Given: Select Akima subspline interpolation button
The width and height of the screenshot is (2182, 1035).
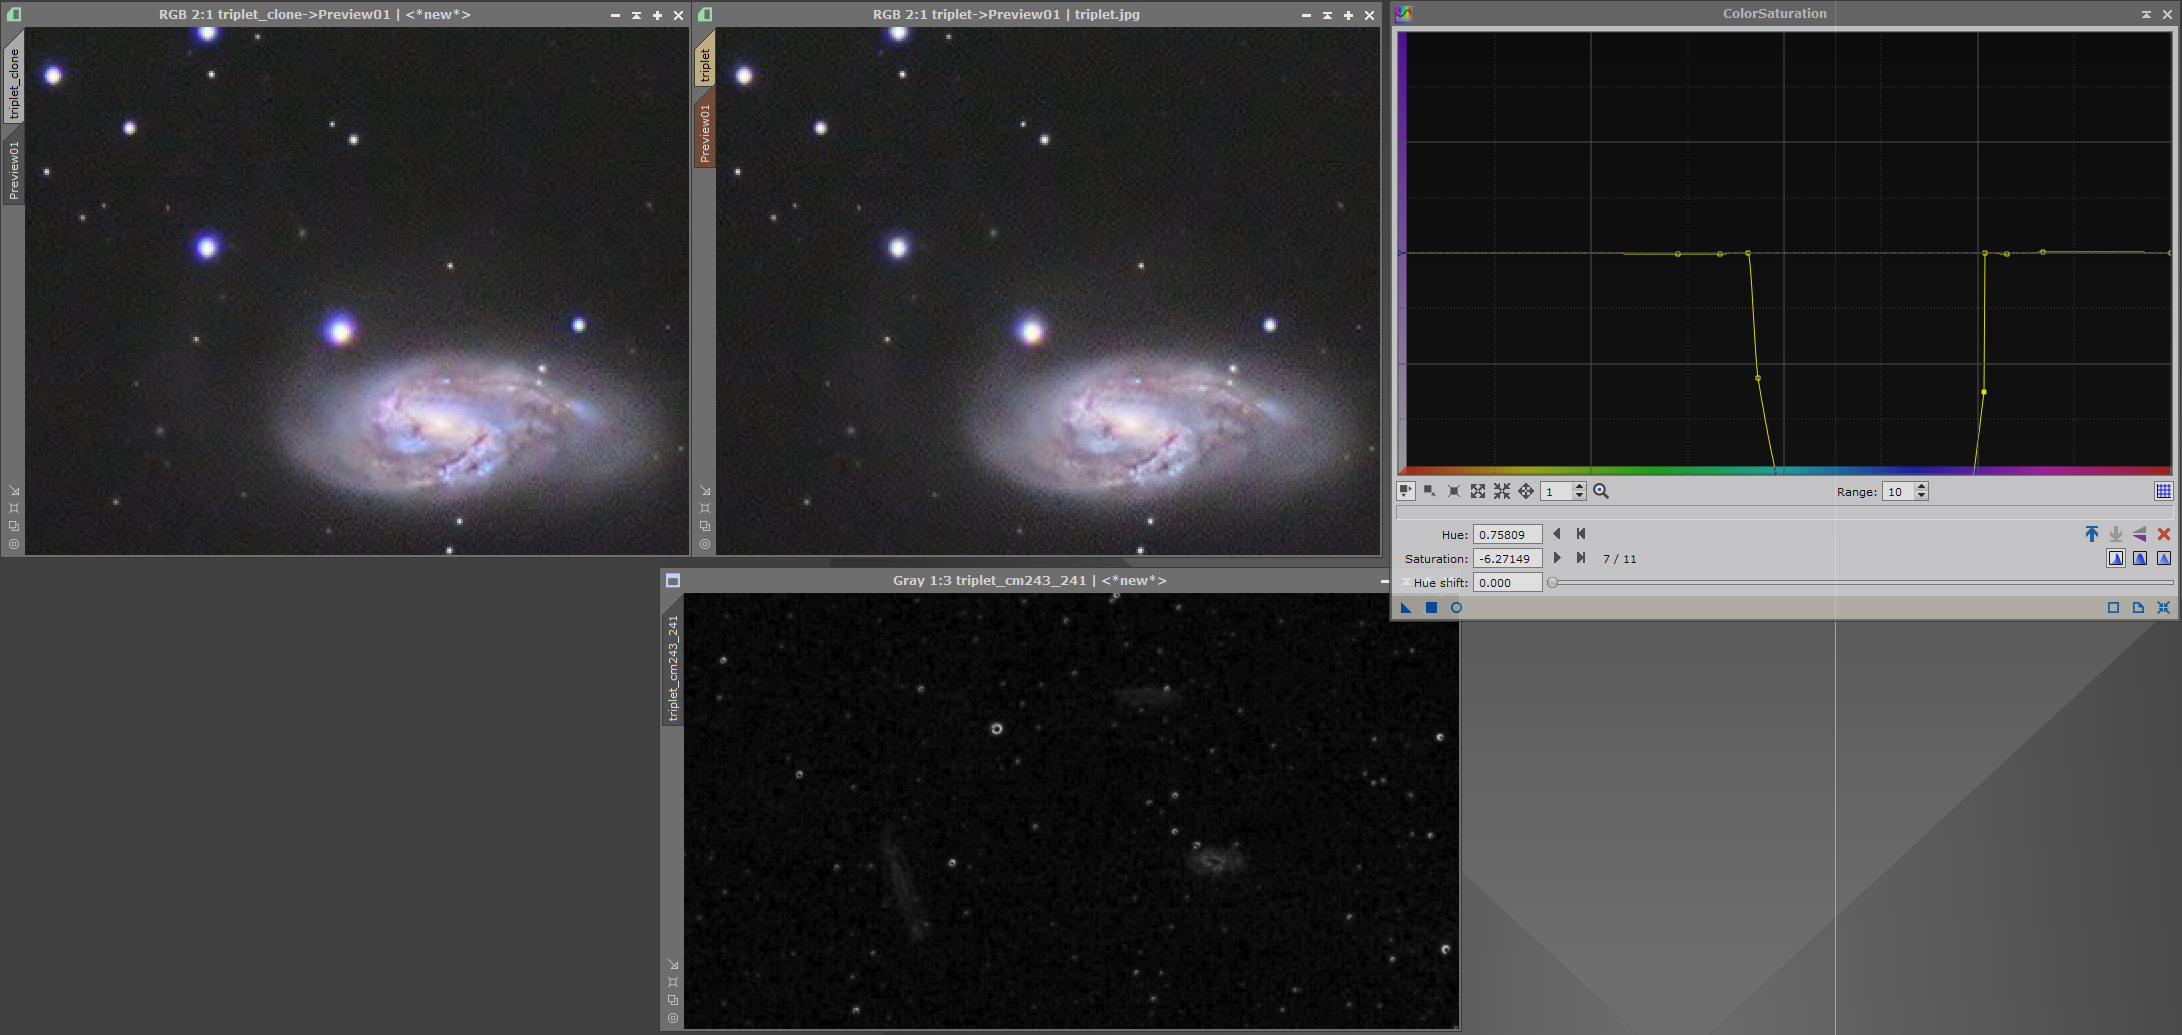Looking at the screenshot, I should (x=2116, y=558).
